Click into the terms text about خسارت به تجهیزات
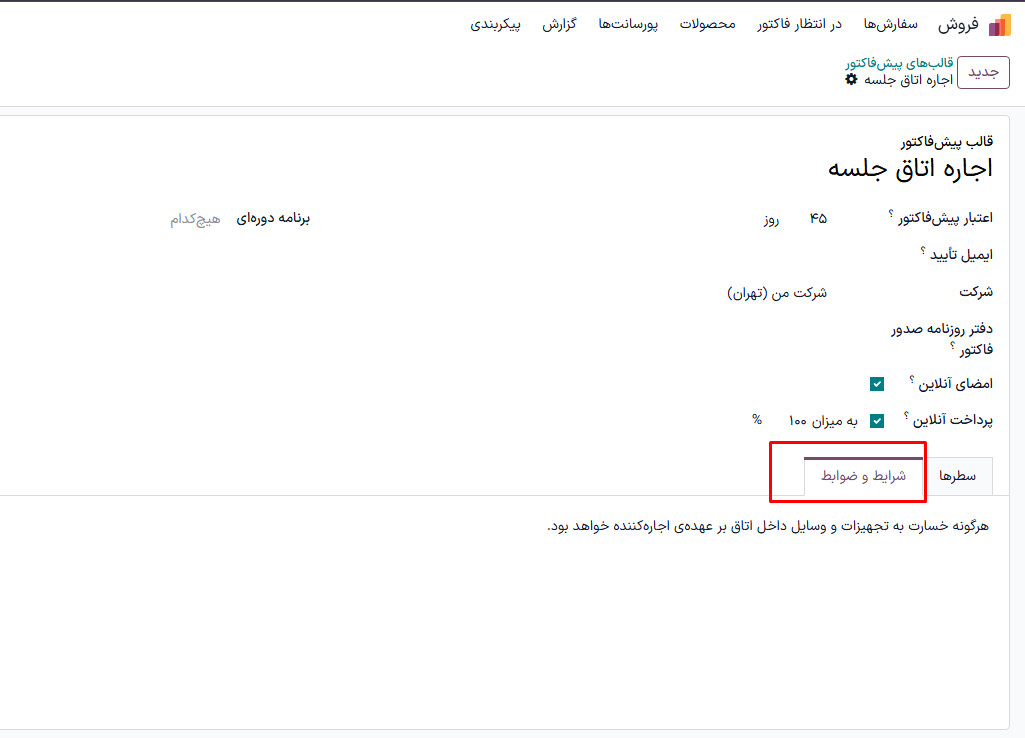Screen dimensions: 1025x738 coord(768,526)
